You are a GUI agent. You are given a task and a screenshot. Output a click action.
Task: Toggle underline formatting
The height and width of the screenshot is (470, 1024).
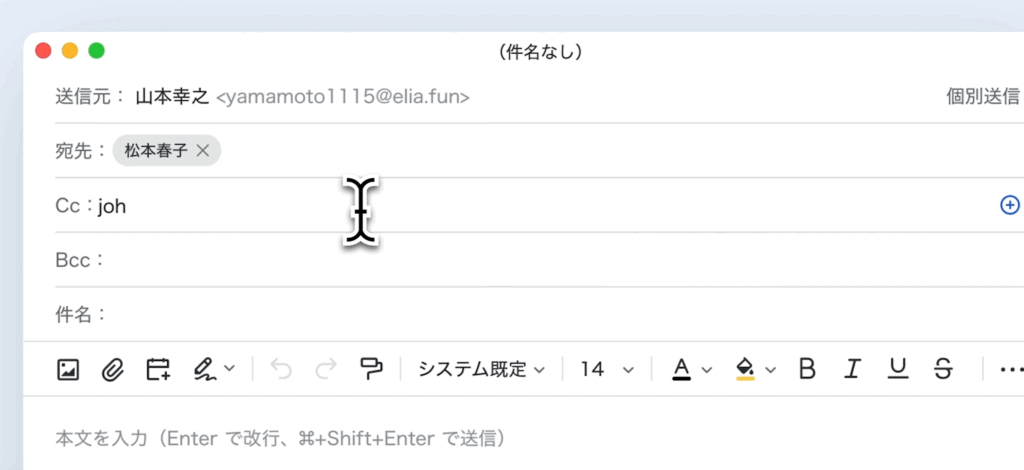tap(898, 369)
